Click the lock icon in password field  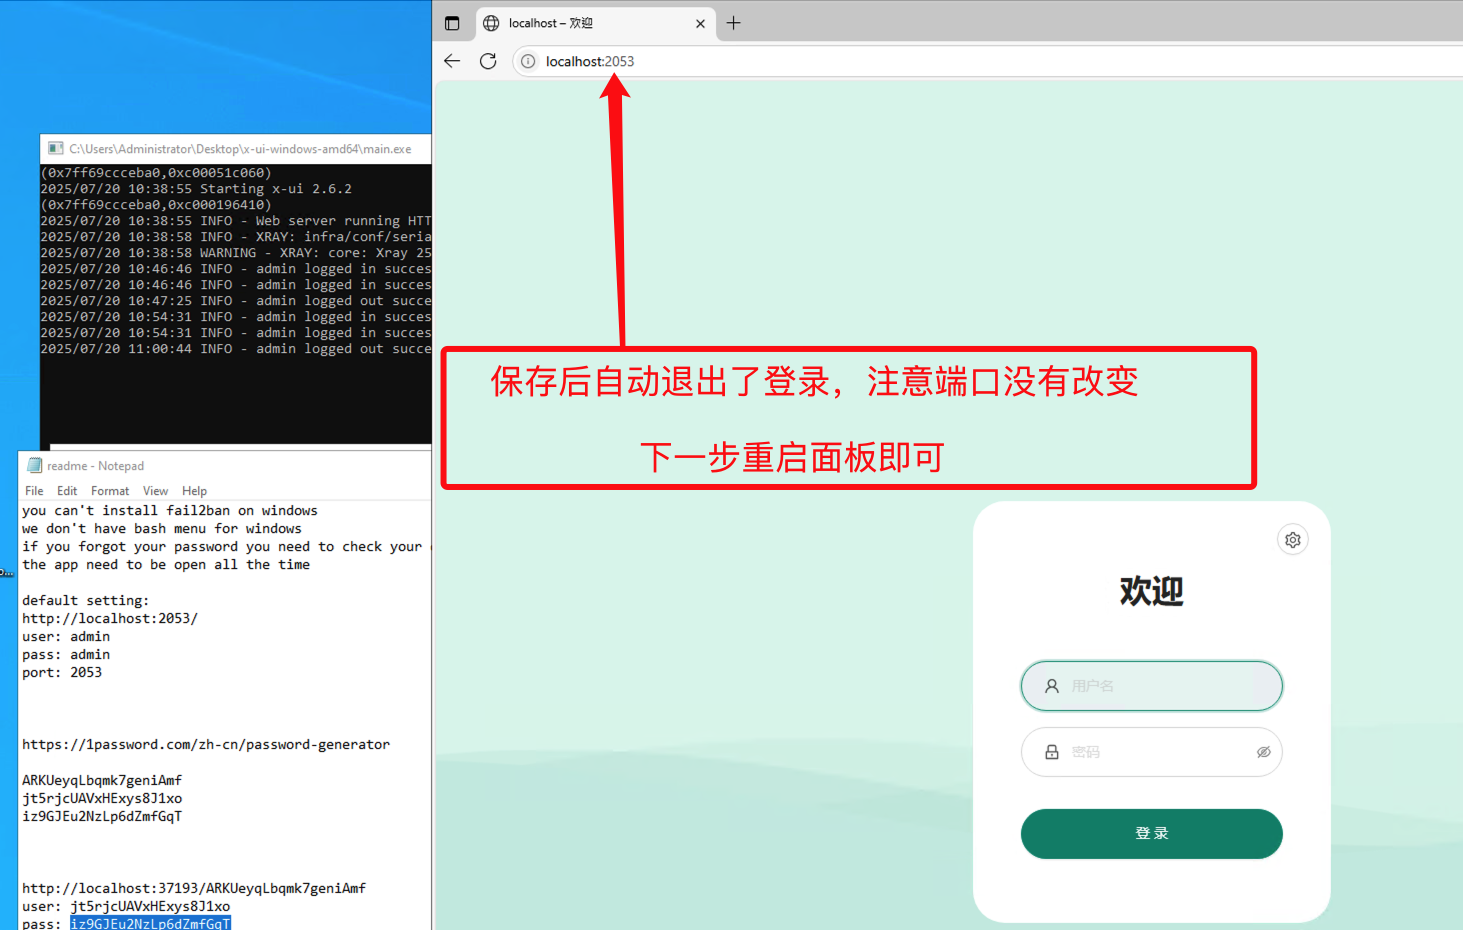[x=1052, y=752]
